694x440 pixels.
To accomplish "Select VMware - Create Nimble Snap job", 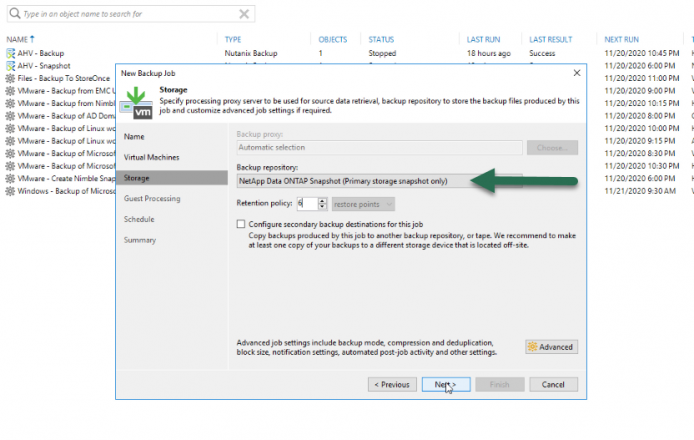I will coord(66,179).
